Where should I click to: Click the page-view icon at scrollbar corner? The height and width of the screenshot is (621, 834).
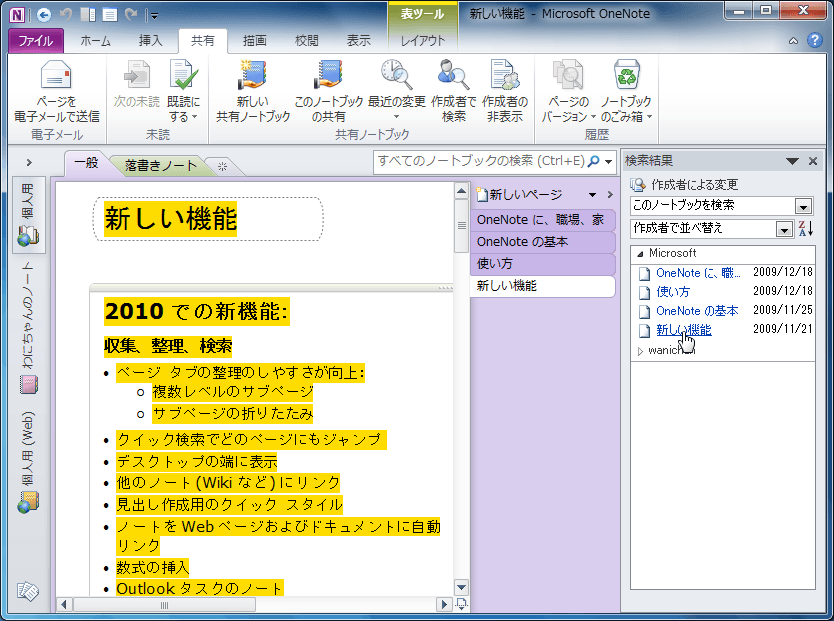click(461, 604)
